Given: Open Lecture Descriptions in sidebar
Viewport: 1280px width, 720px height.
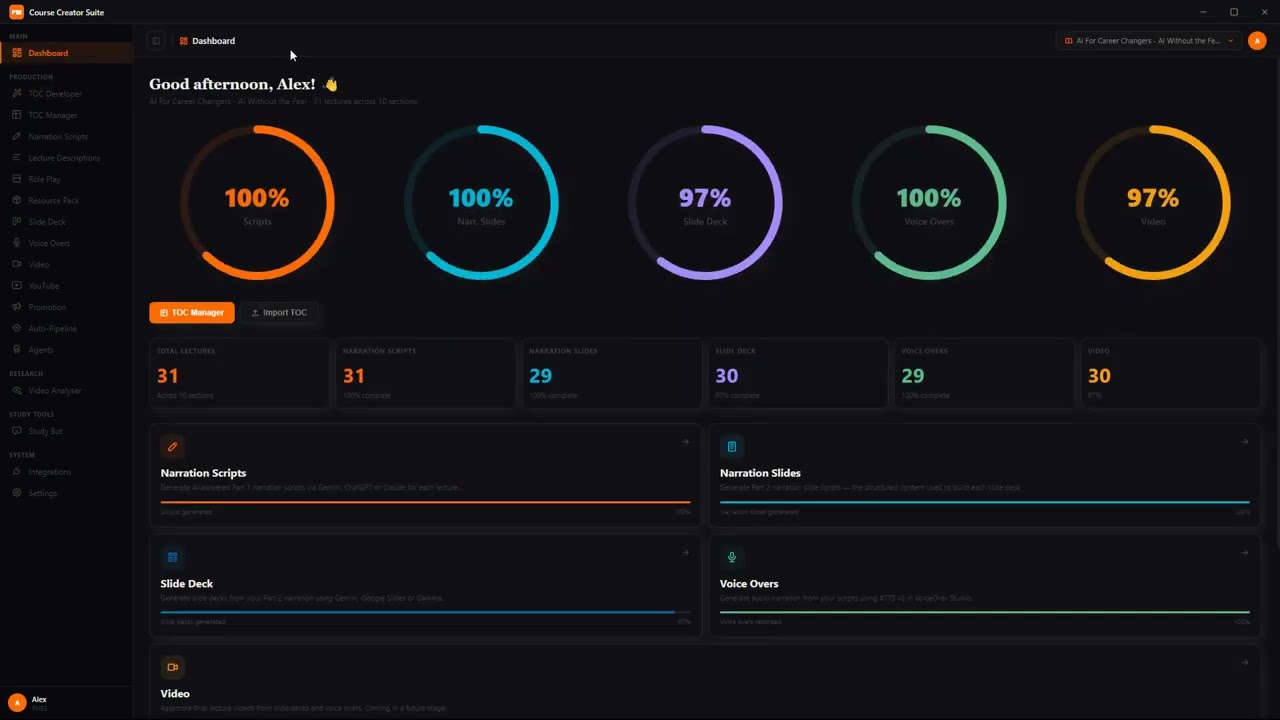Looking at the screenshot, I should coord(66,158).
